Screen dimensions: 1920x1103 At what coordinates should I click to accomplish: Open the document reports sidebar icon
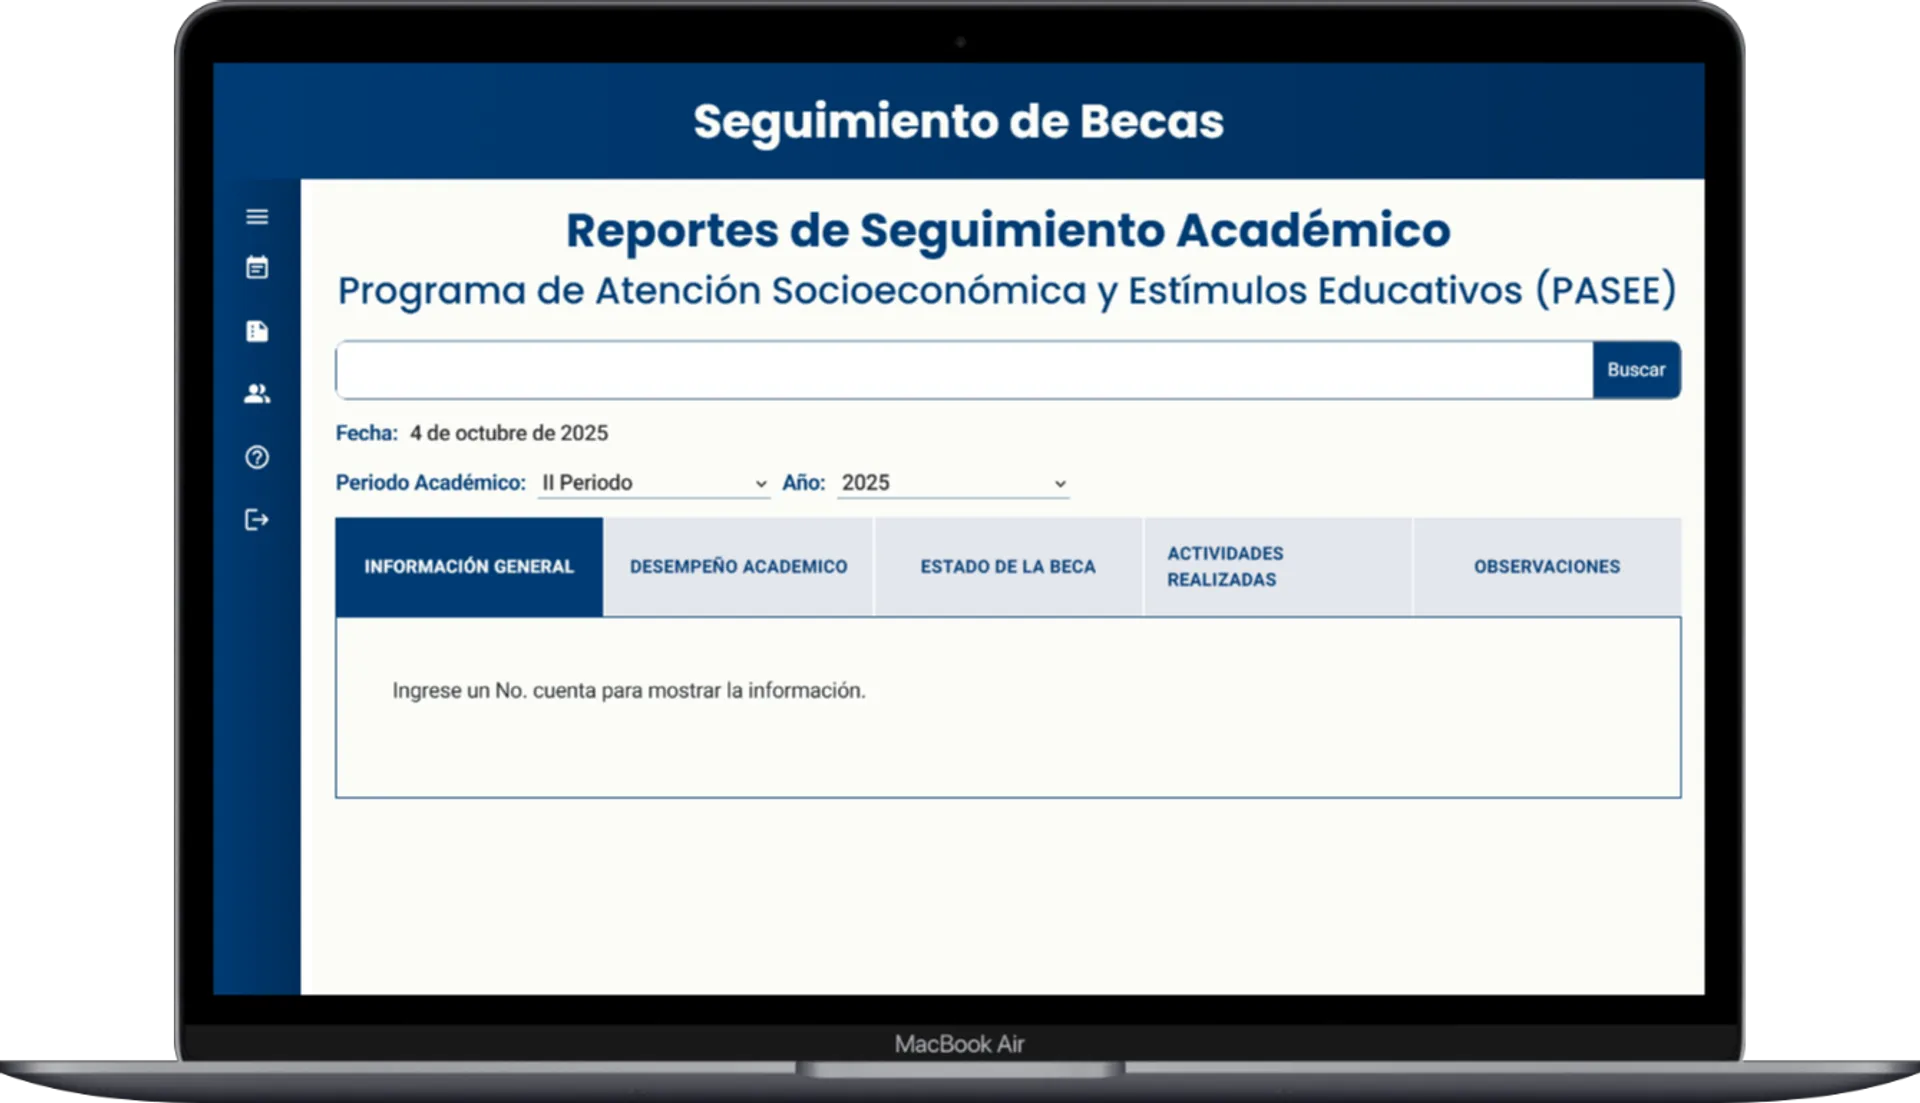click(x=257, y=331)
